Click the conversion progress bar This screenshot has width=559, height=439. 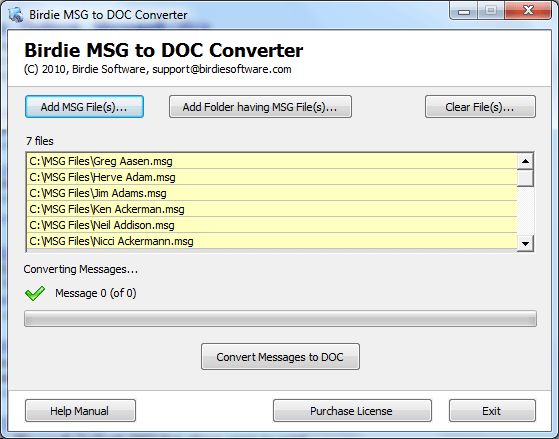coord(280,318)
